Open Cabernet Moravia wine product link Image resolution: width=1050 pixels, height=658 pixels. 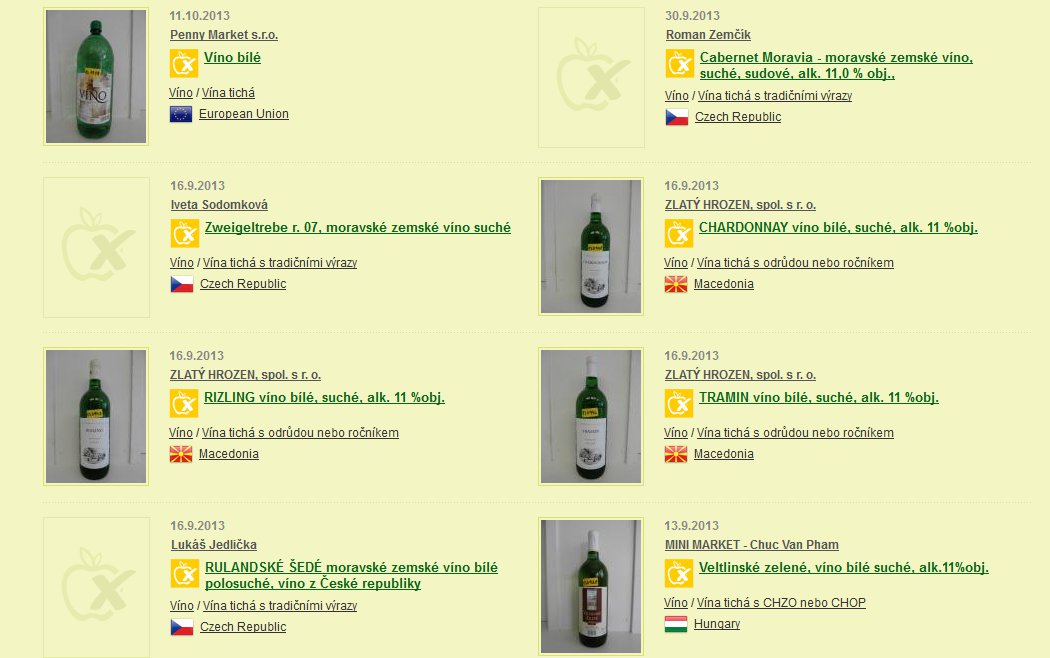pos(836,66)
